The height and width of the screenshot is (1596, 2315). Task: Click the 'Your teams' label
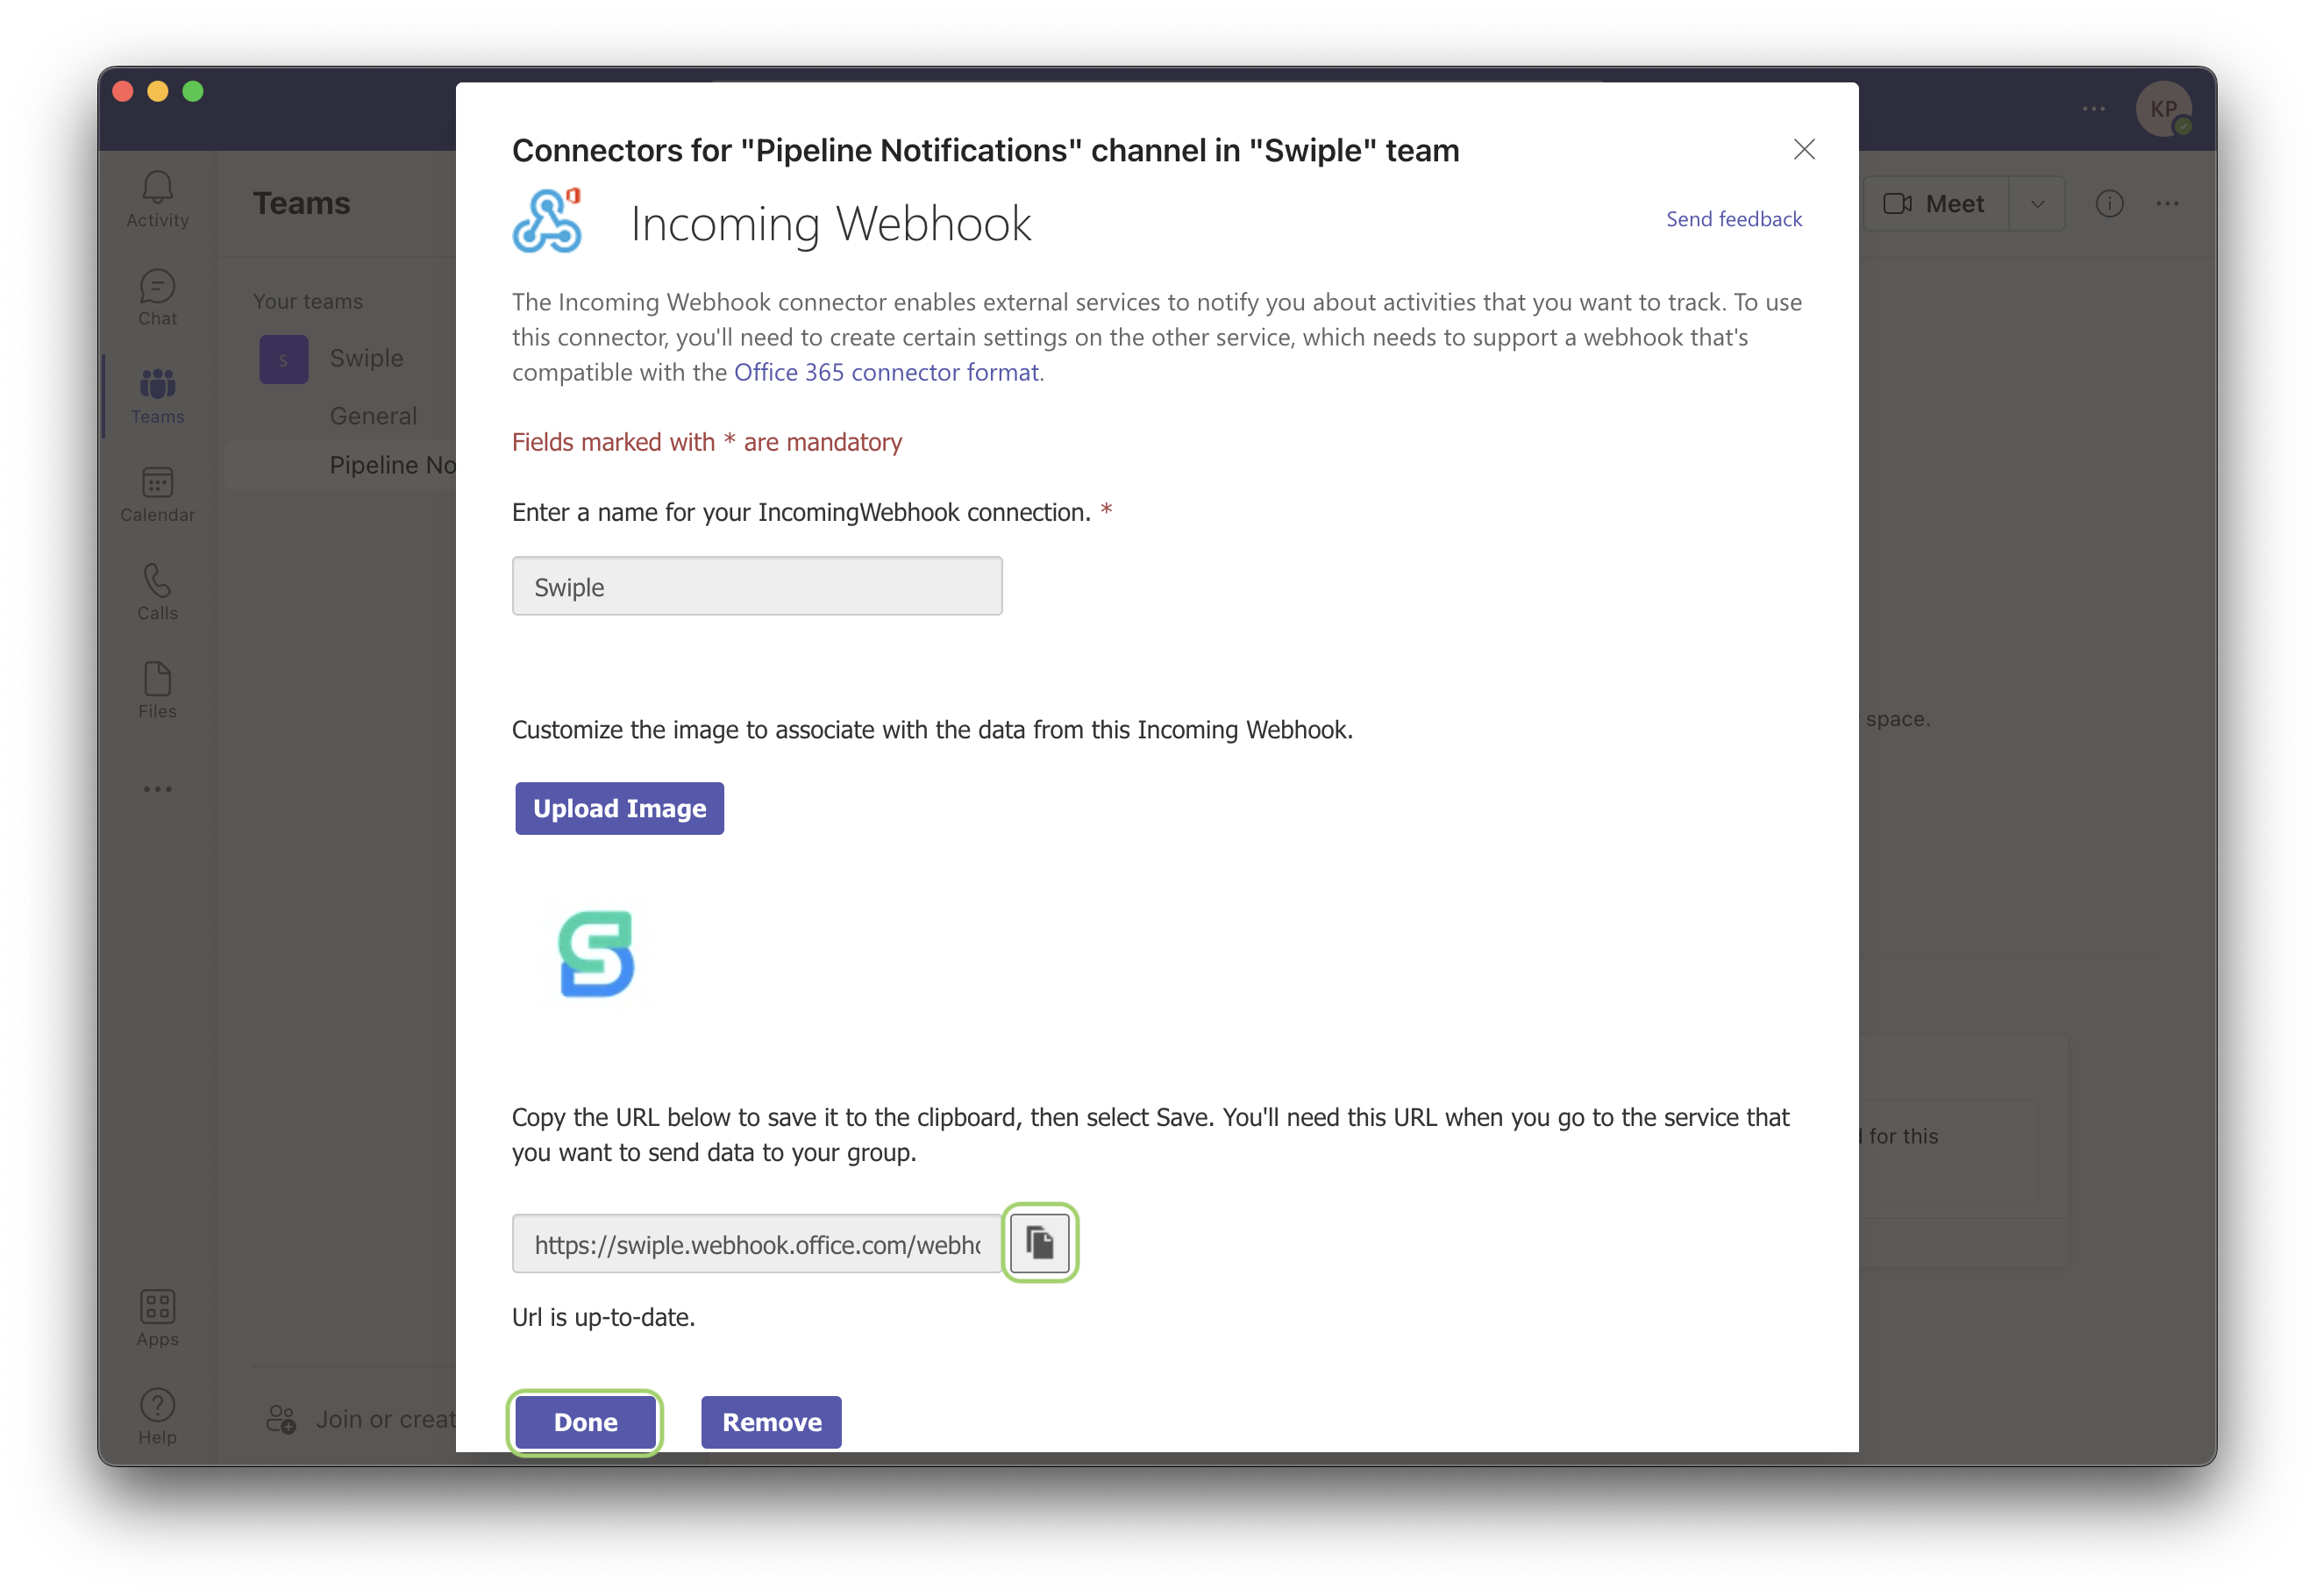click(x=307, y=301)
